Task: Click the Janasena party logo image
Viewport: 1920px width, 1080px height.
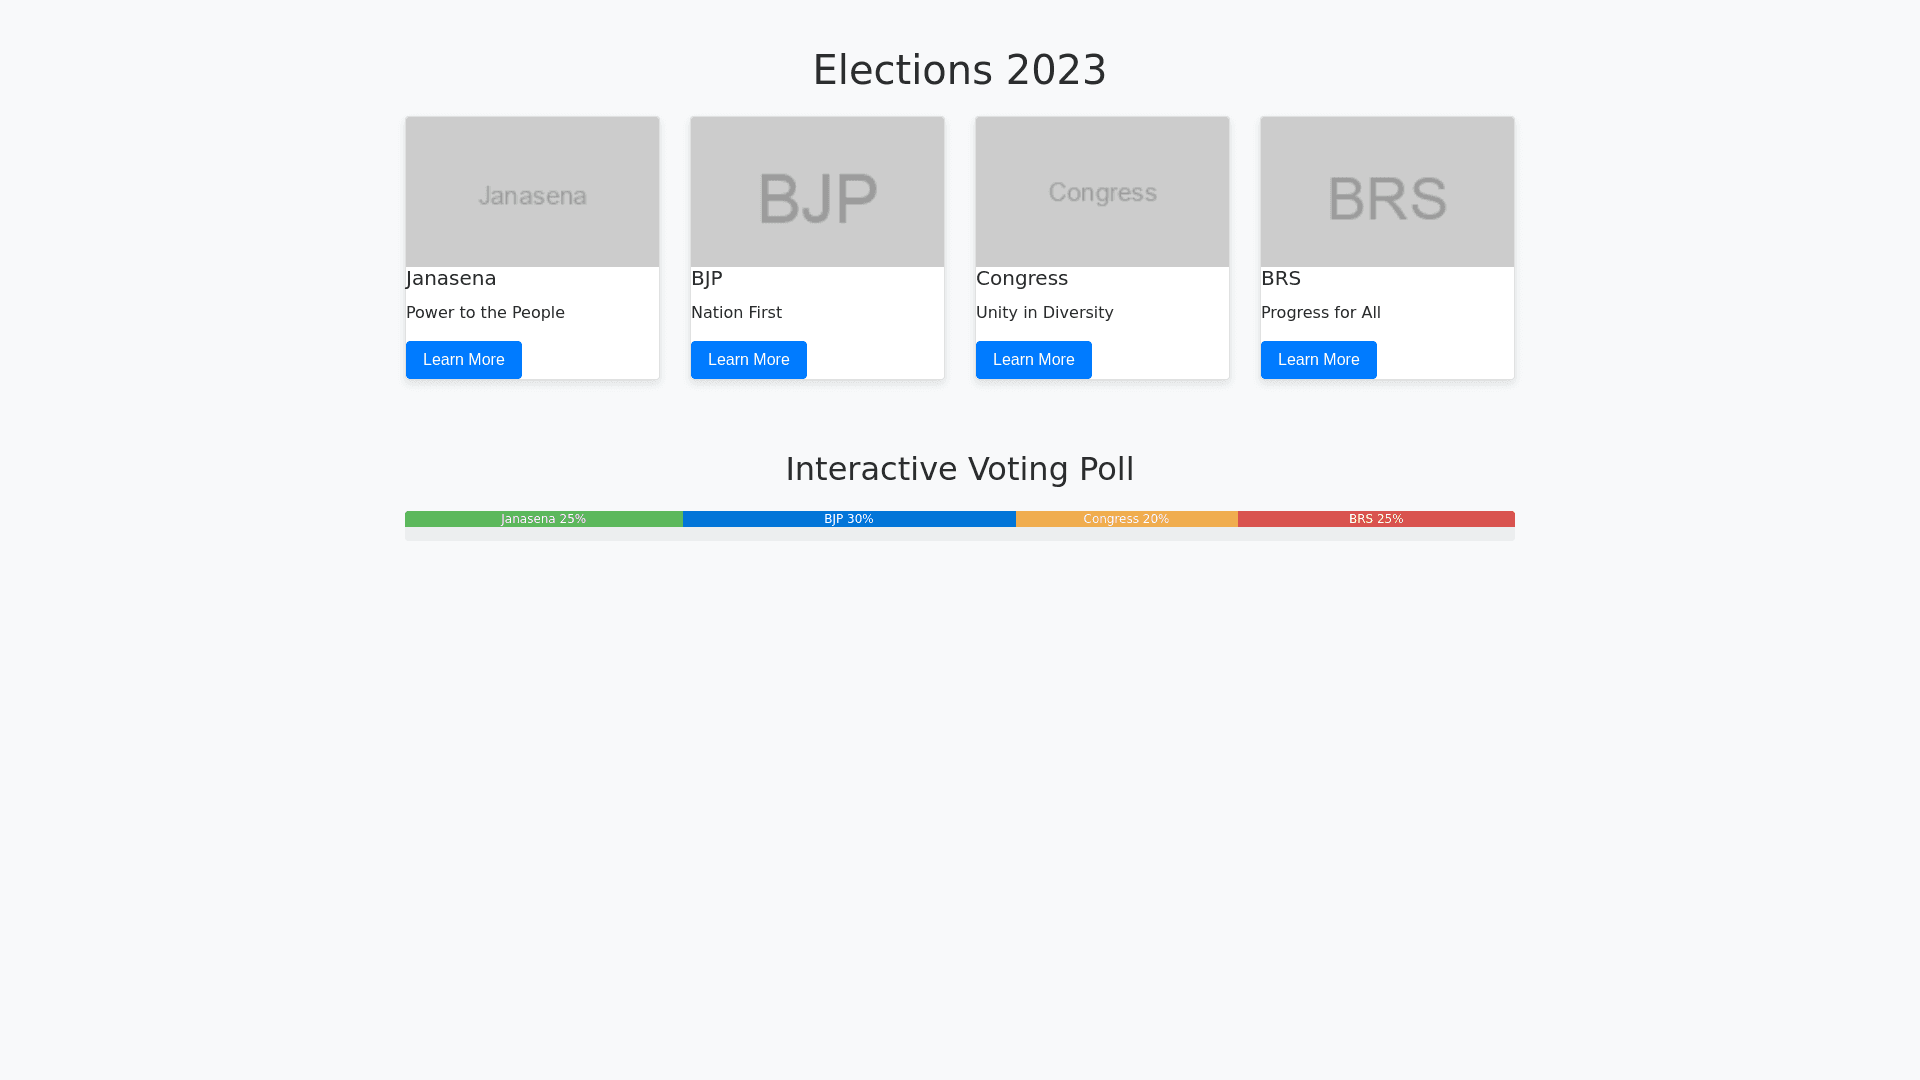Action: (532, 192)
